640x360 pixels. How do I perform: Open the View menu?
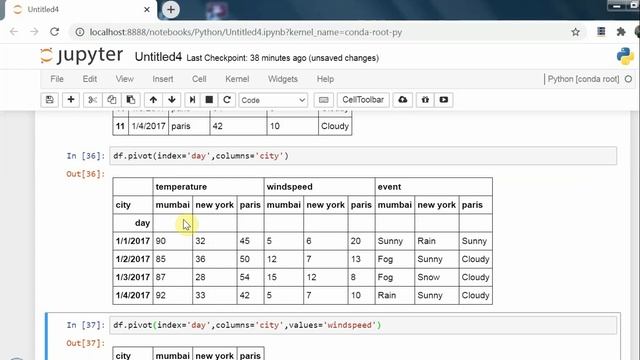pos(124,79)
